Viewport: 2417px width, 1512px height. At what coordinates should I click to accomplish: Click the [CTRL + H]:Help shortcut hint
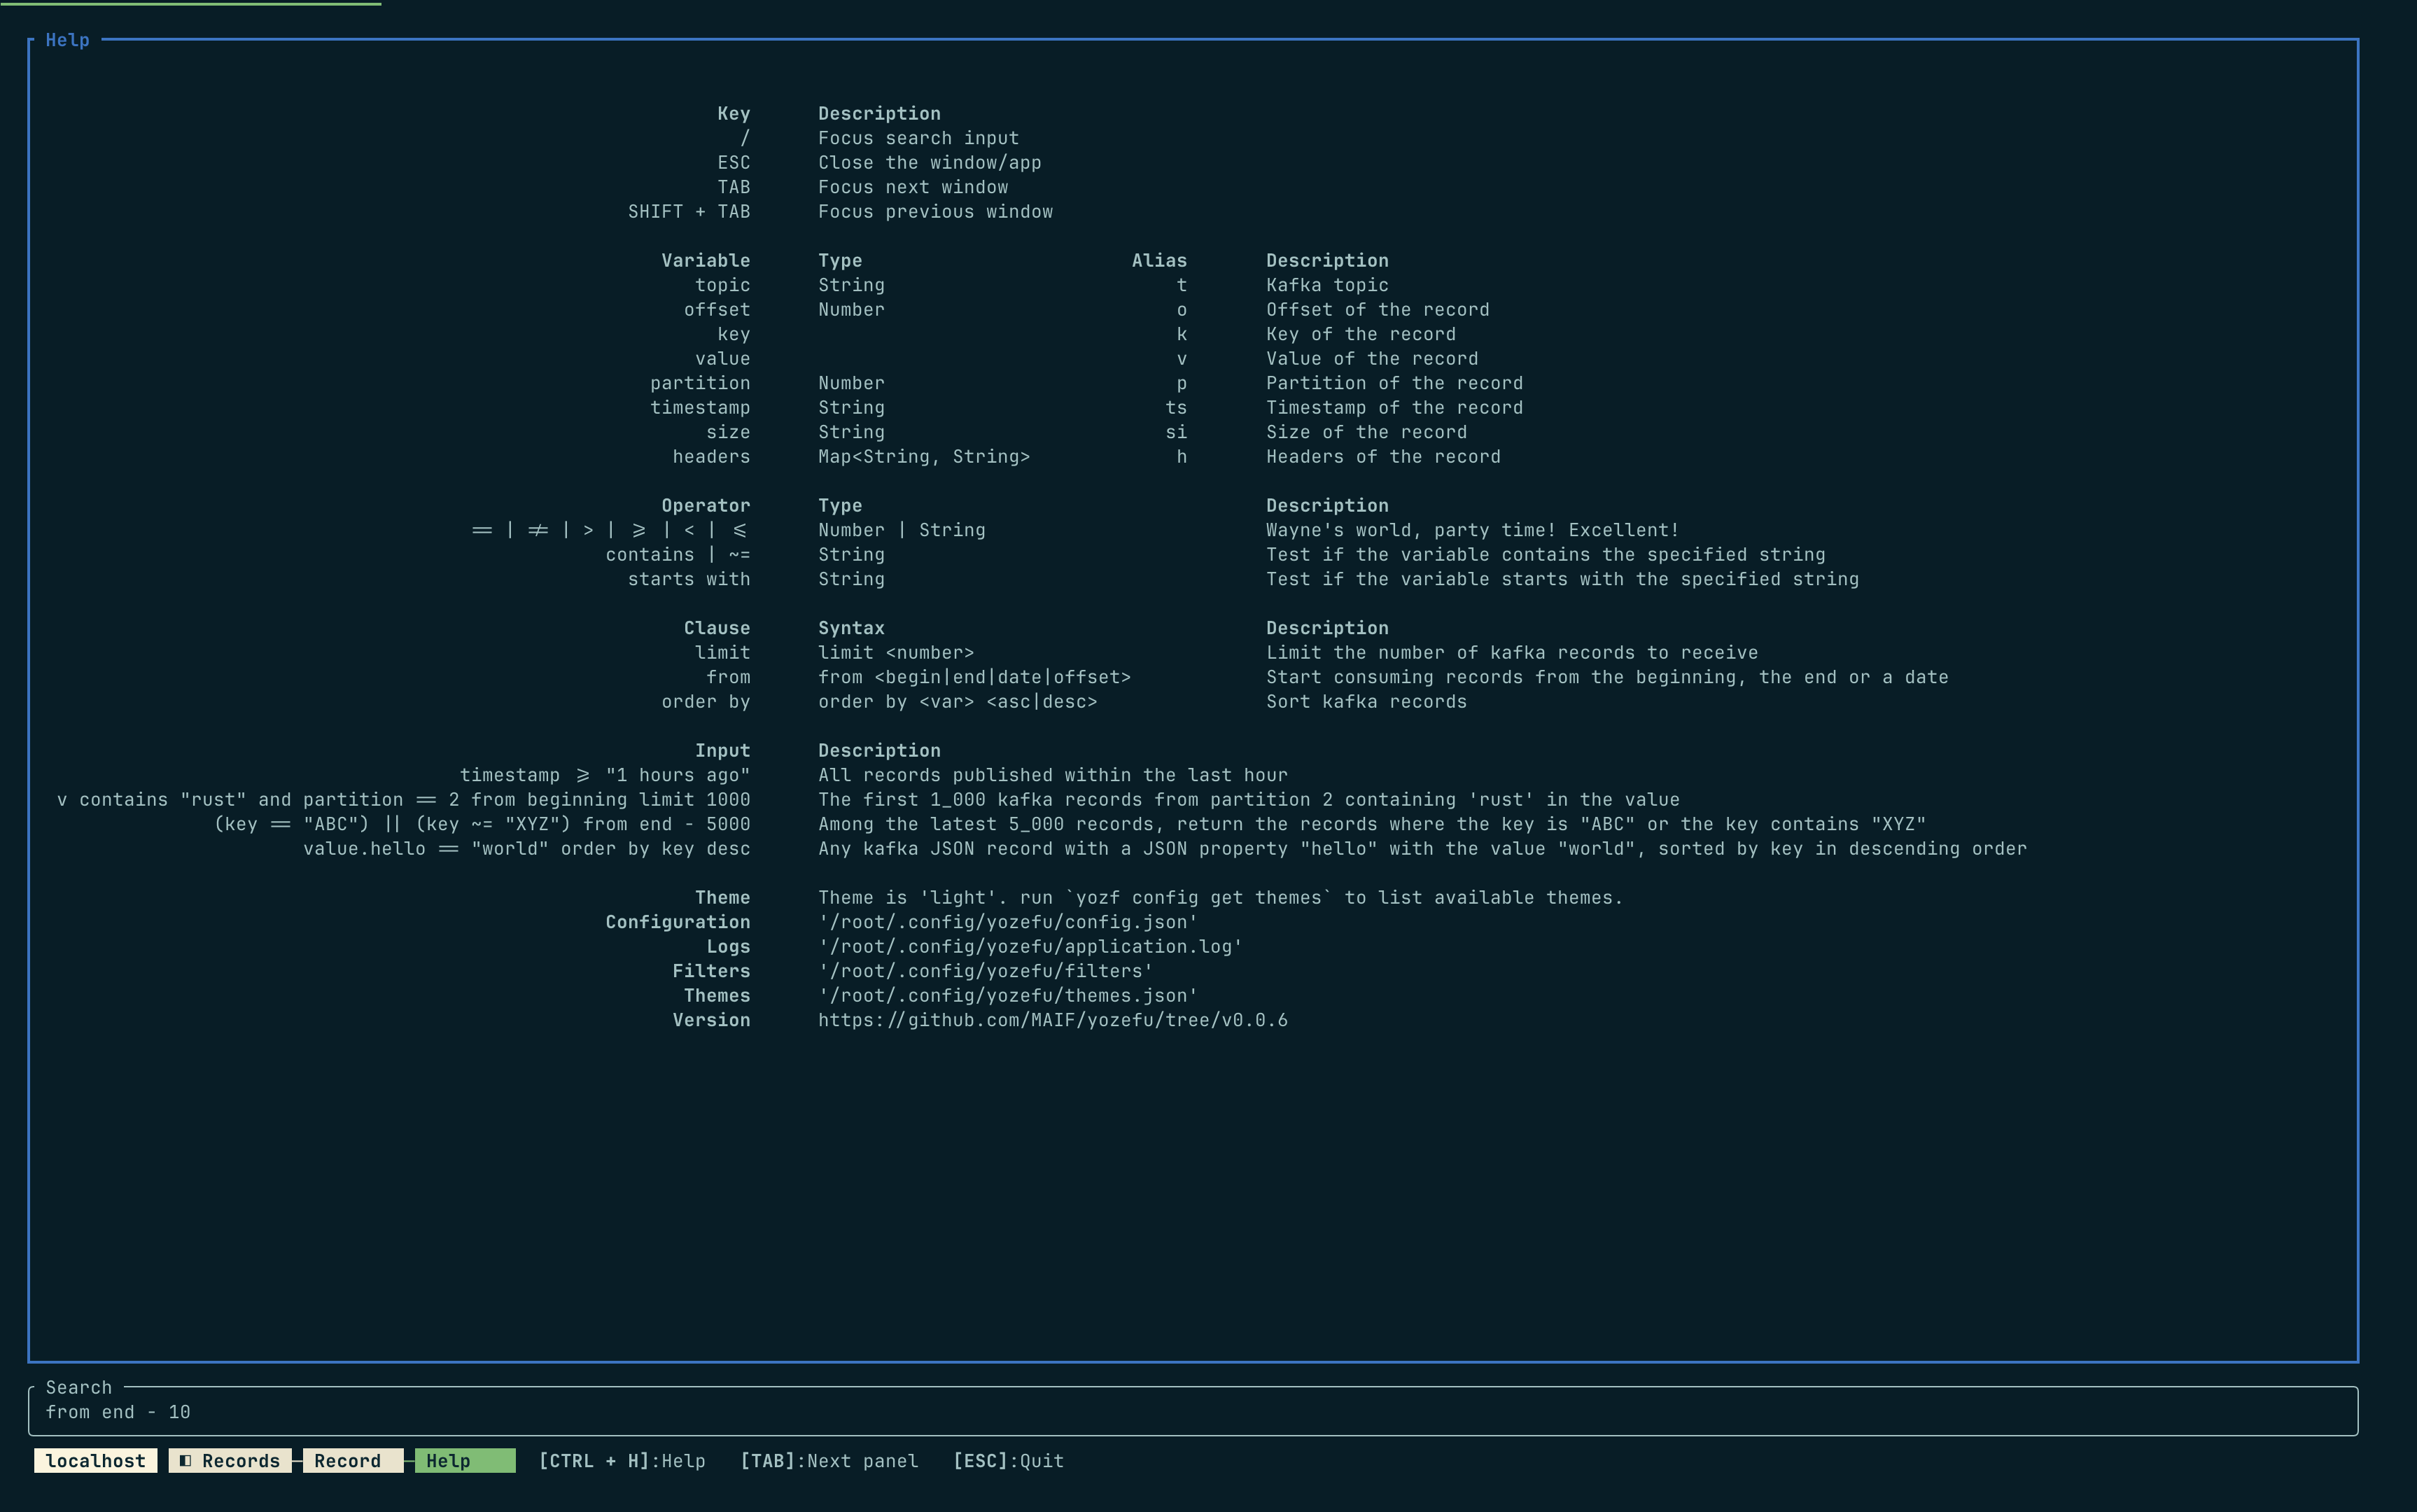pyautogui.click(x=622, y=1461)
